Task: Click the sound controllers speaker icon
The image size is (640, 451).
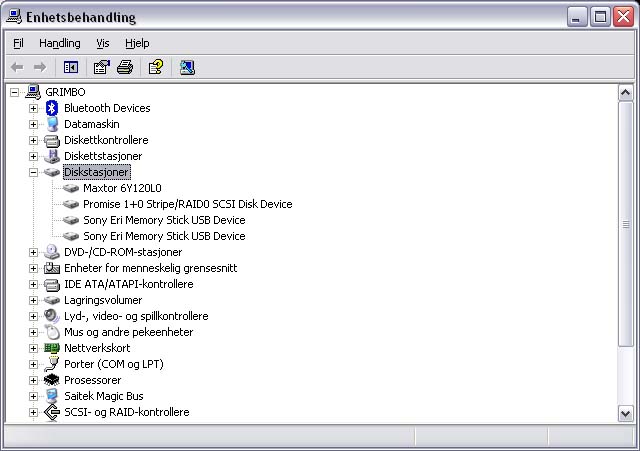Action: (x=52, y=316)
